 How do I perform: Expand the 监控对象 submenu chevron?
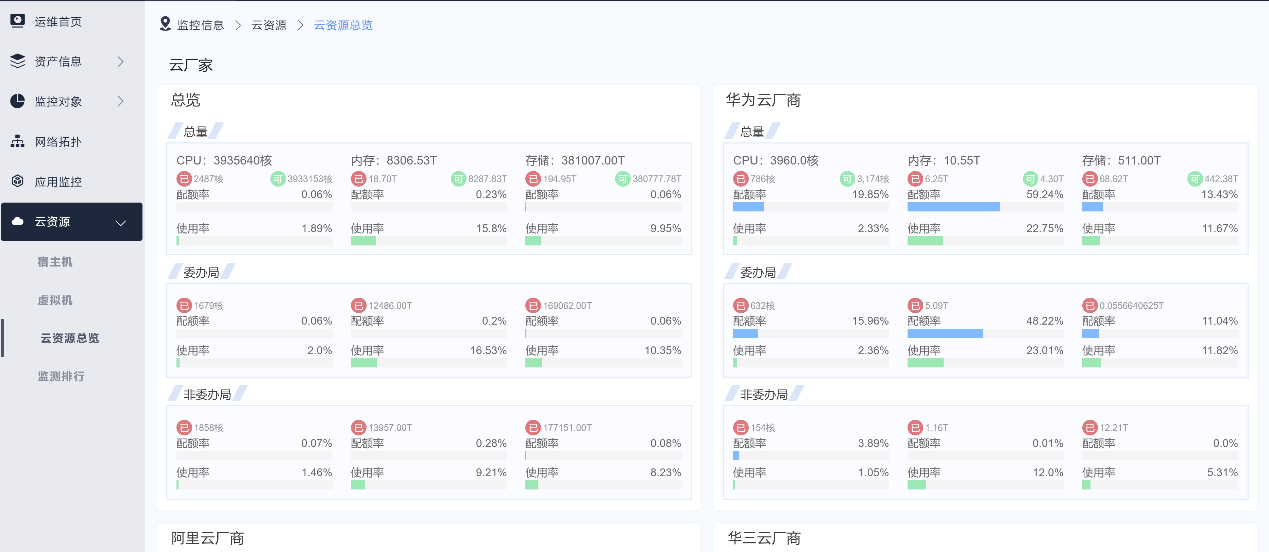point(120,101)
